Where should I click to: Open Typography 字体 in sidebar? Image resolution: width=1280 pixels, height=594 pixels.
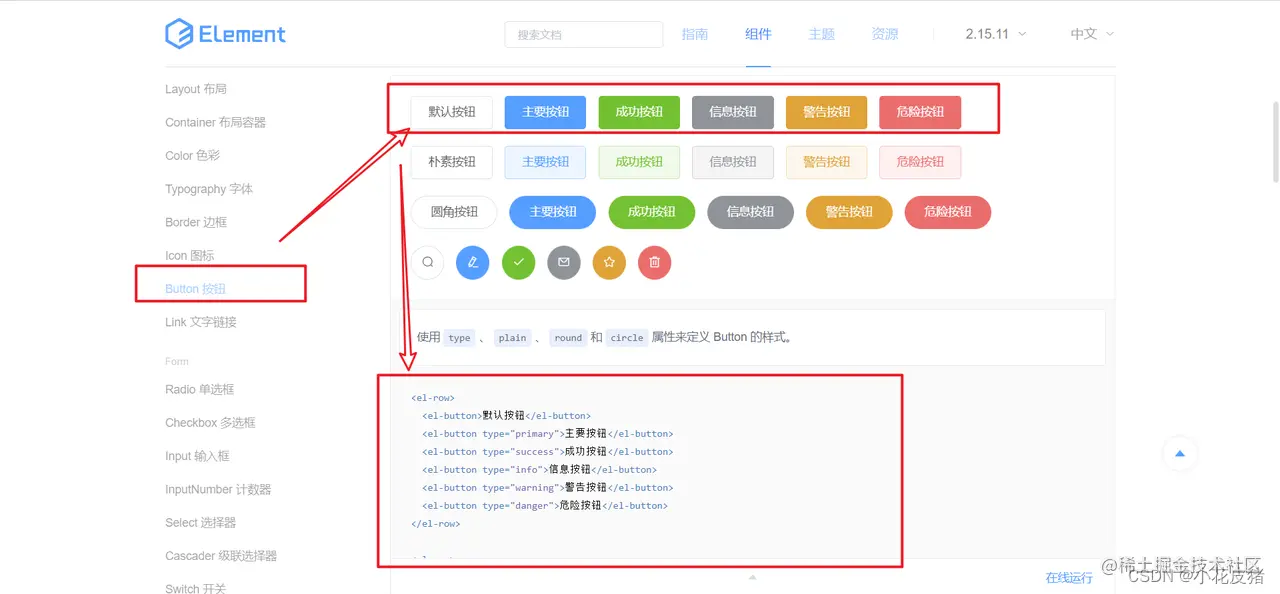coord(209,189)
